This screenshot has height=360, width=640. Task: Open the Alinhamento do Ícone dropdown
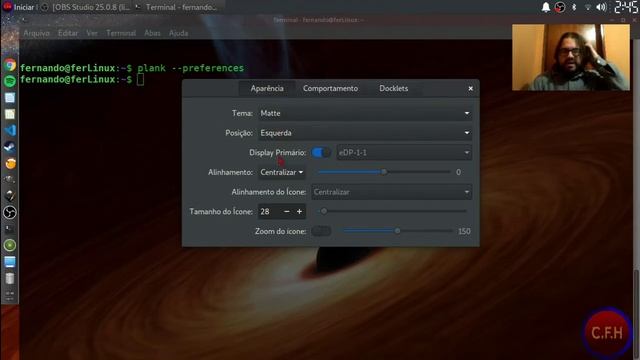point(391,192)
